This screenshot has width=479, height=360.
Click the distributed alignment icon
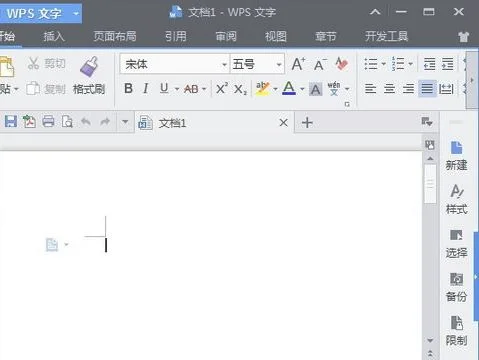[x=446, y=89]
